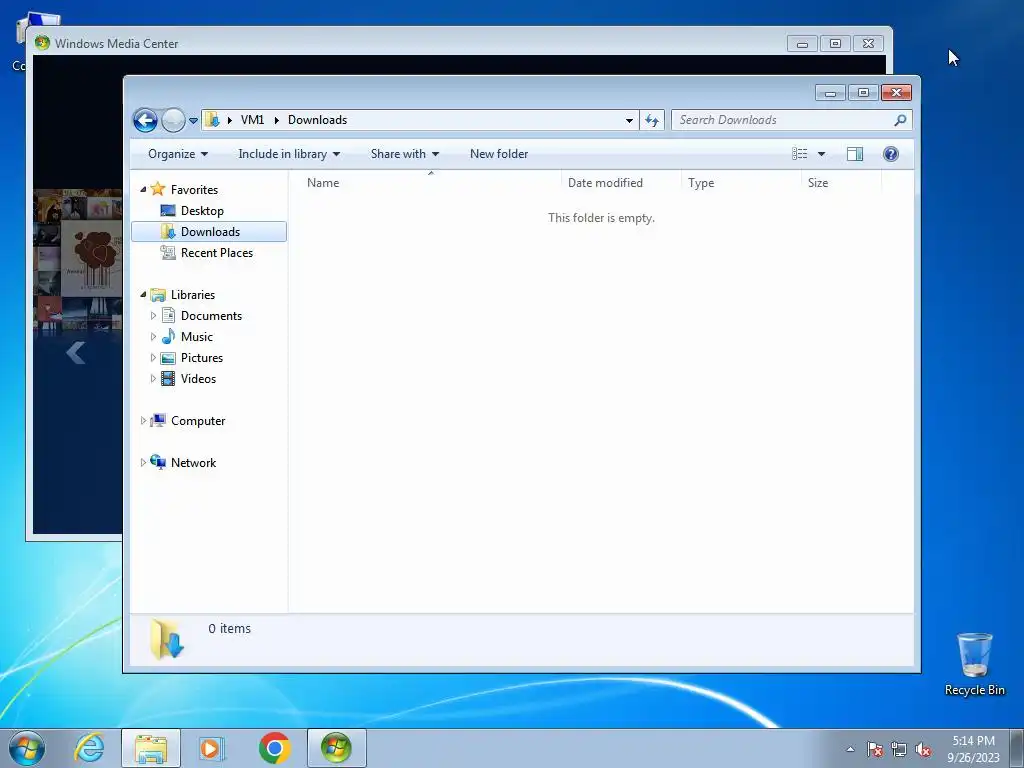Click Windows Explorer taskbar button

[x=151, y=748]
